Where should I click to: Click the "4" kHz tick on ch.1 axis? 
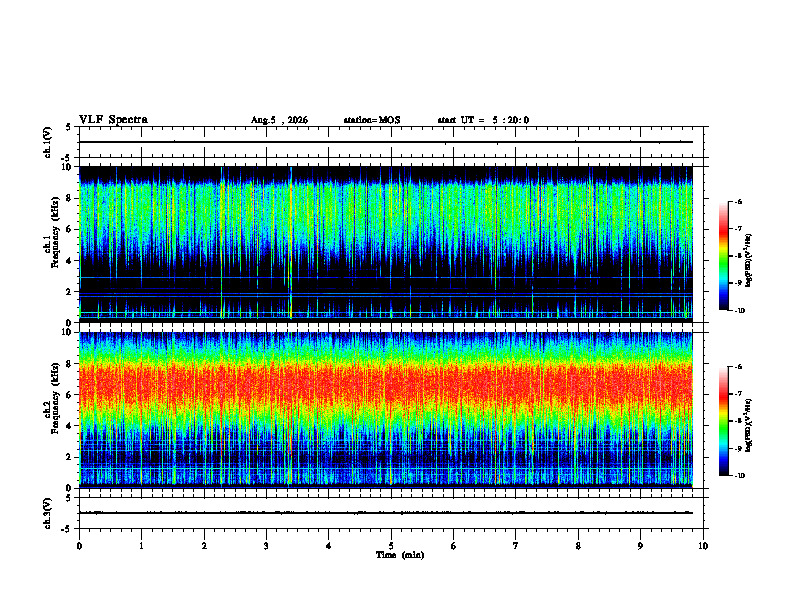pyautogui.click(x=70, y=261)
